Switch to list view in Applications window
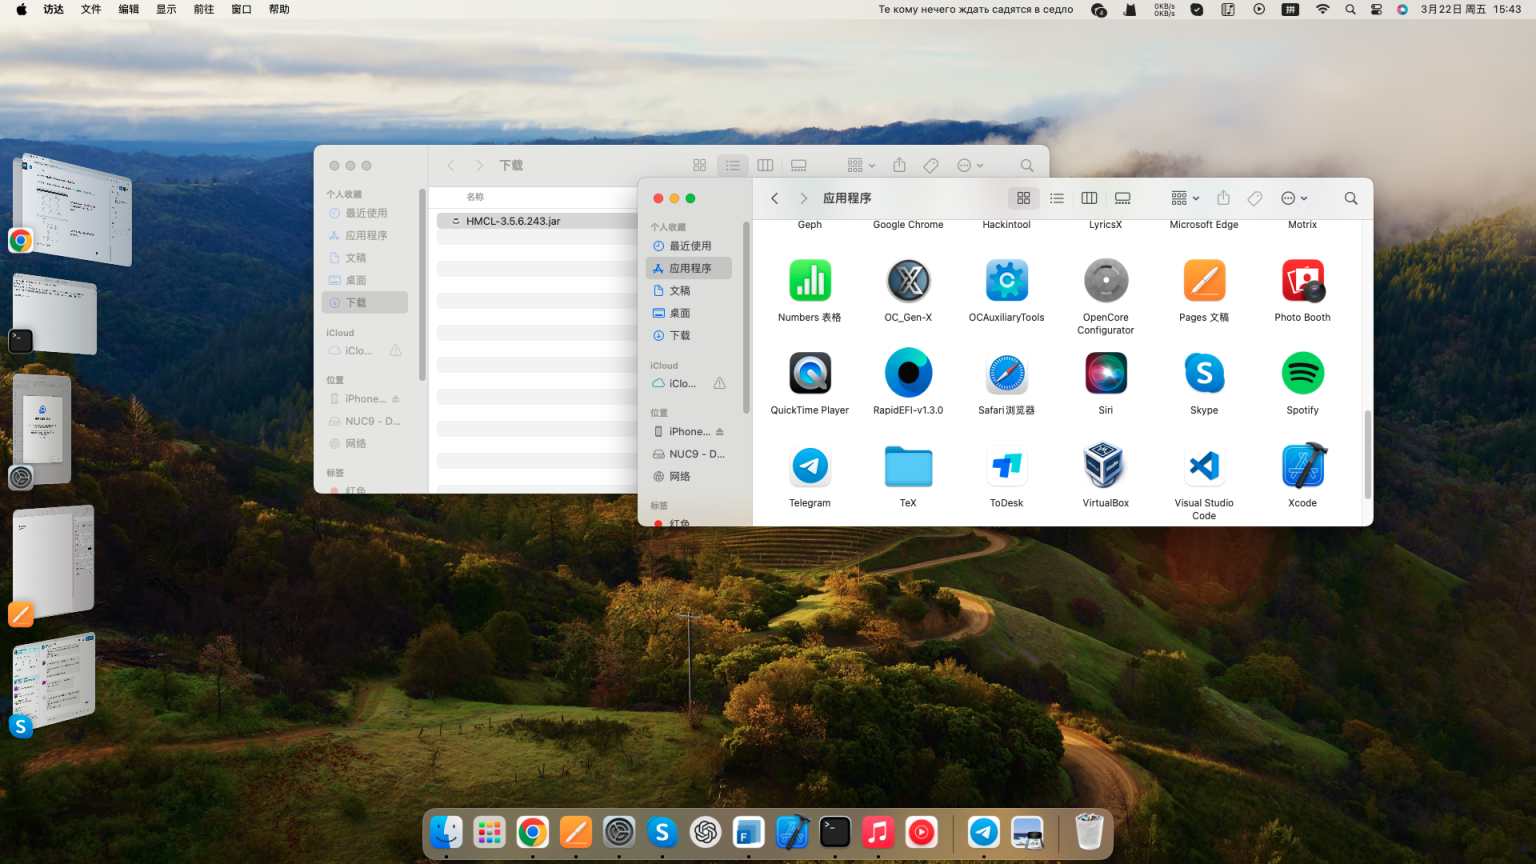The height and width of the screenshot is (864, 1536). [x=1057, y=198]
